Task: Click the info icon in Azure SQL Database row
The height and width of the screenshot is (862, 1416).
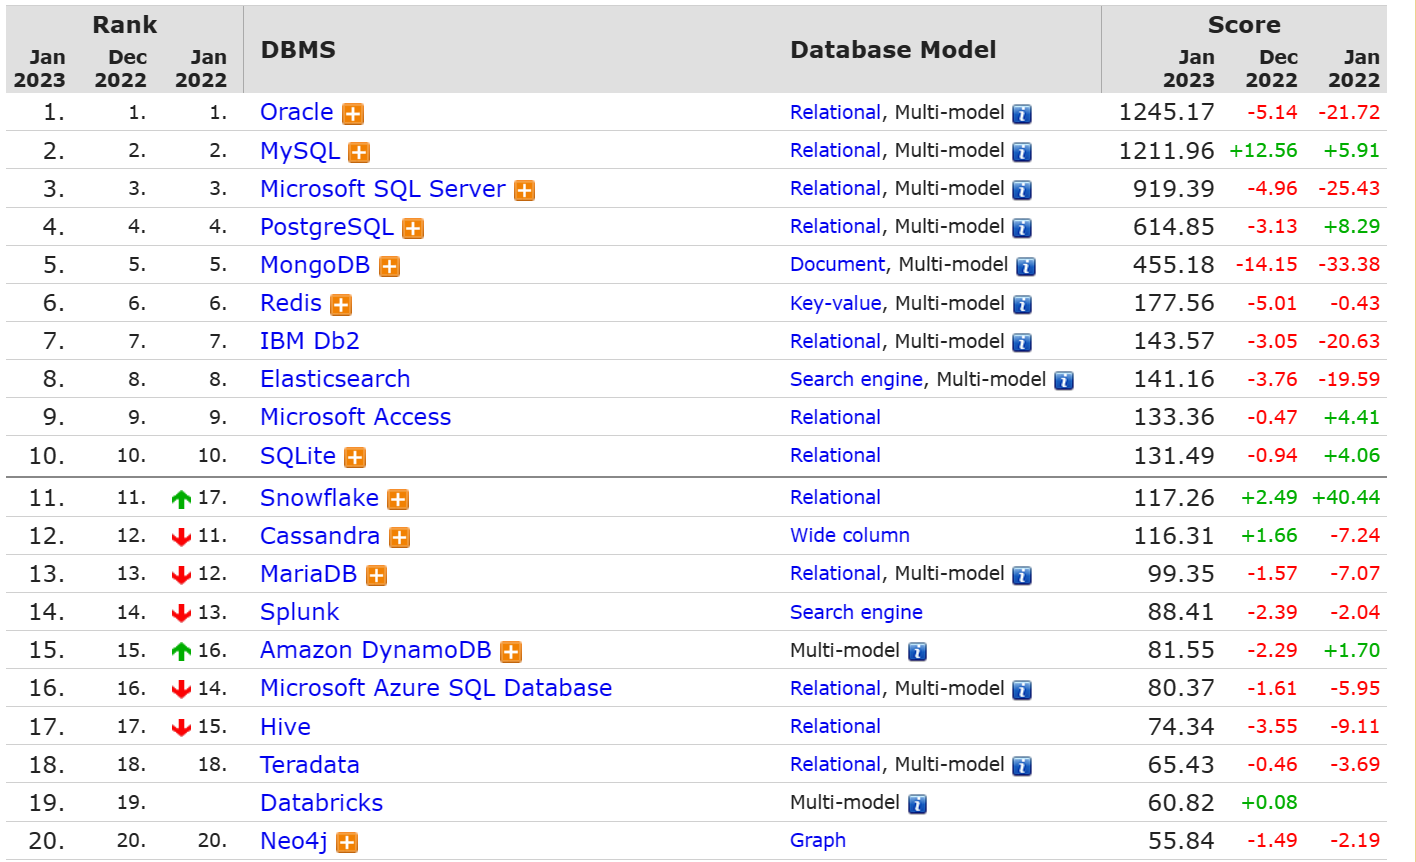Action: (1022, 690)
